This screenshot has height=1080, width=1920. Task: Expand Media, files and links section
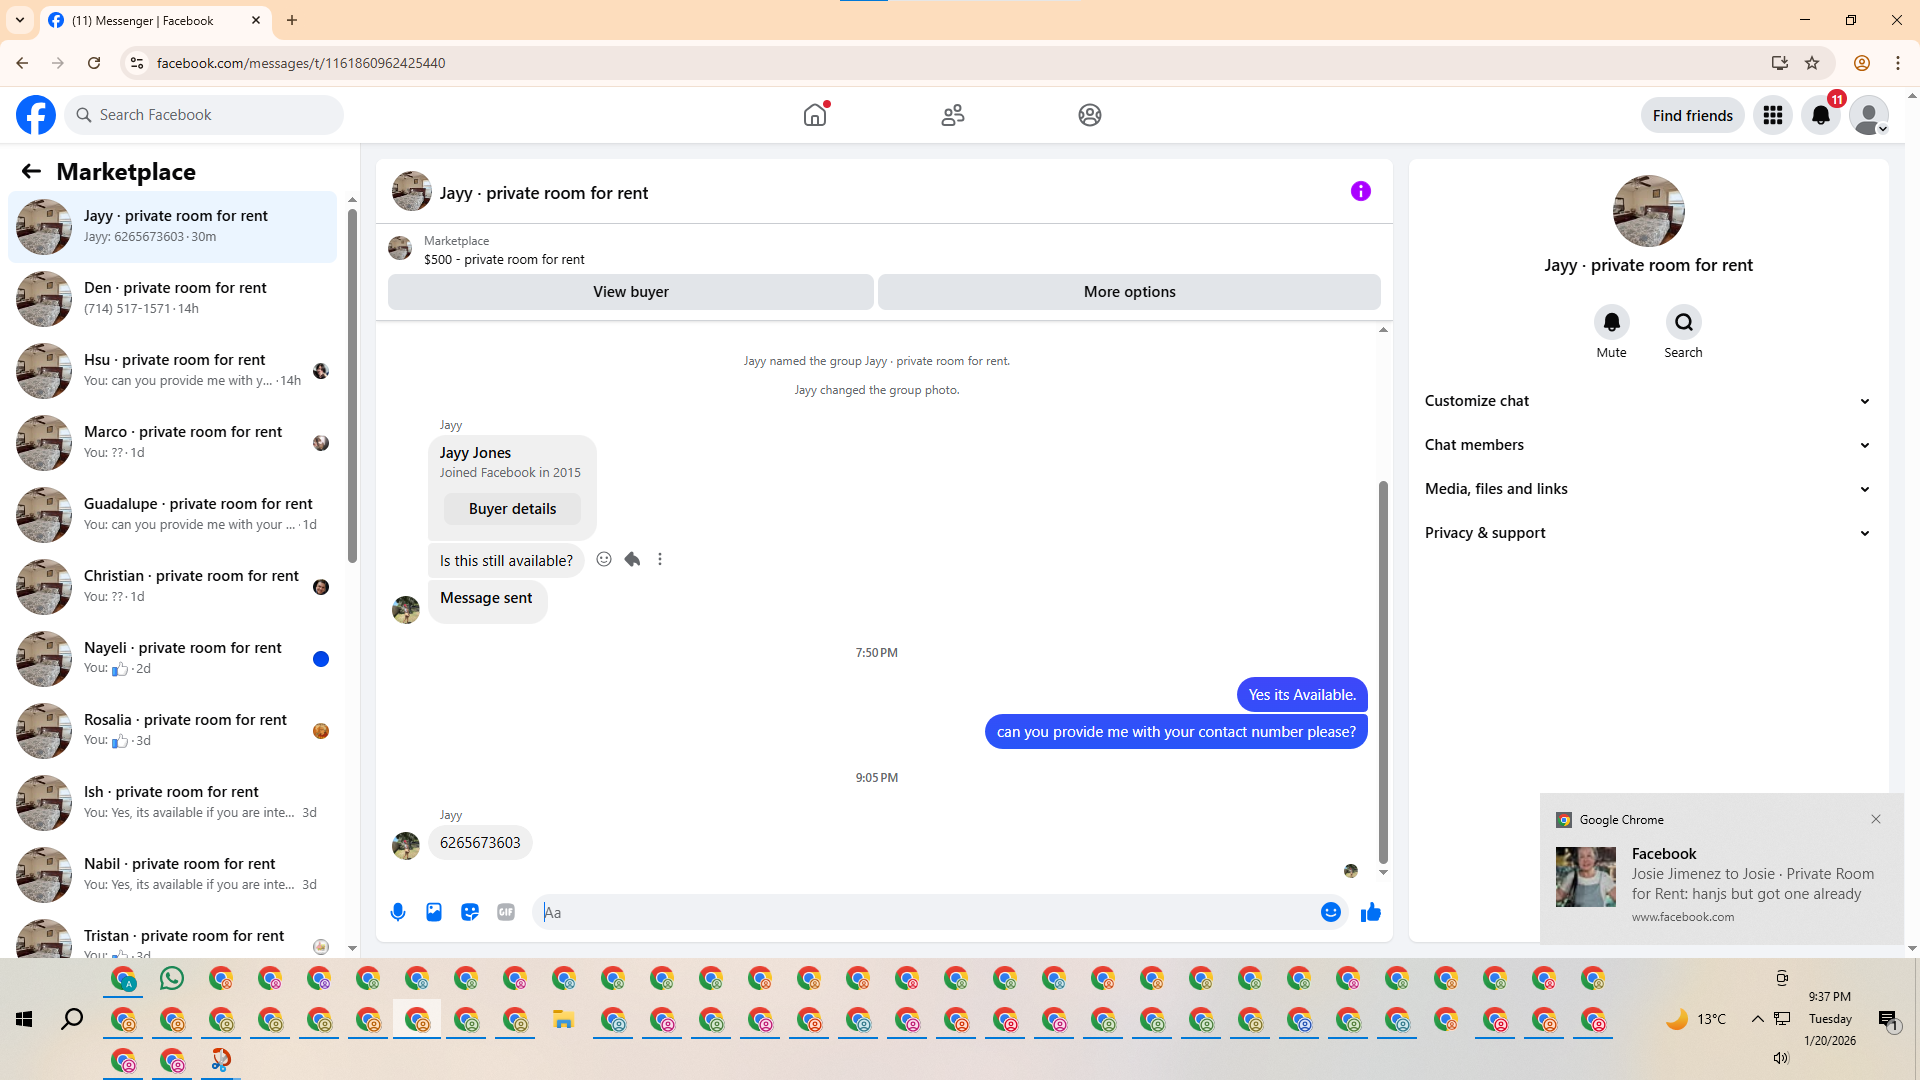click(1648, 489)
